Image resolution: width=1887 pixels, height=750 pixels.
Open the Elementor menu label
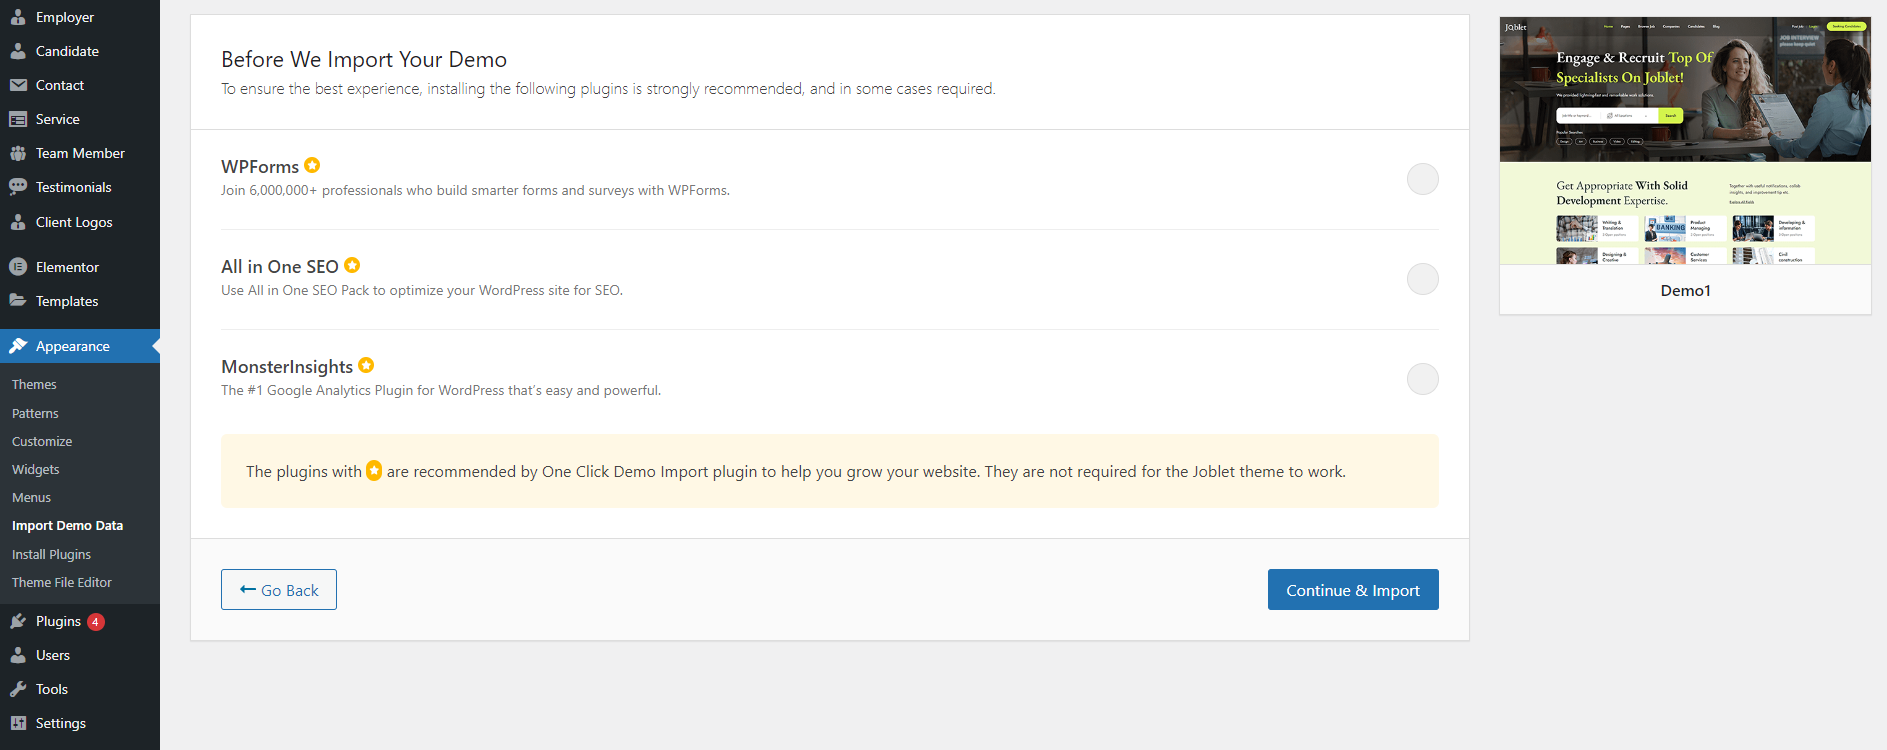click(67, 267)
